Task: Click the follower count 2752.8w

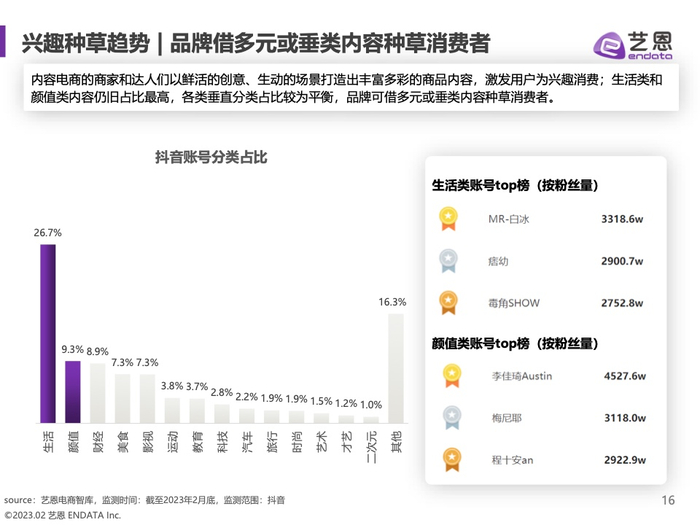Action: point(622,303)
